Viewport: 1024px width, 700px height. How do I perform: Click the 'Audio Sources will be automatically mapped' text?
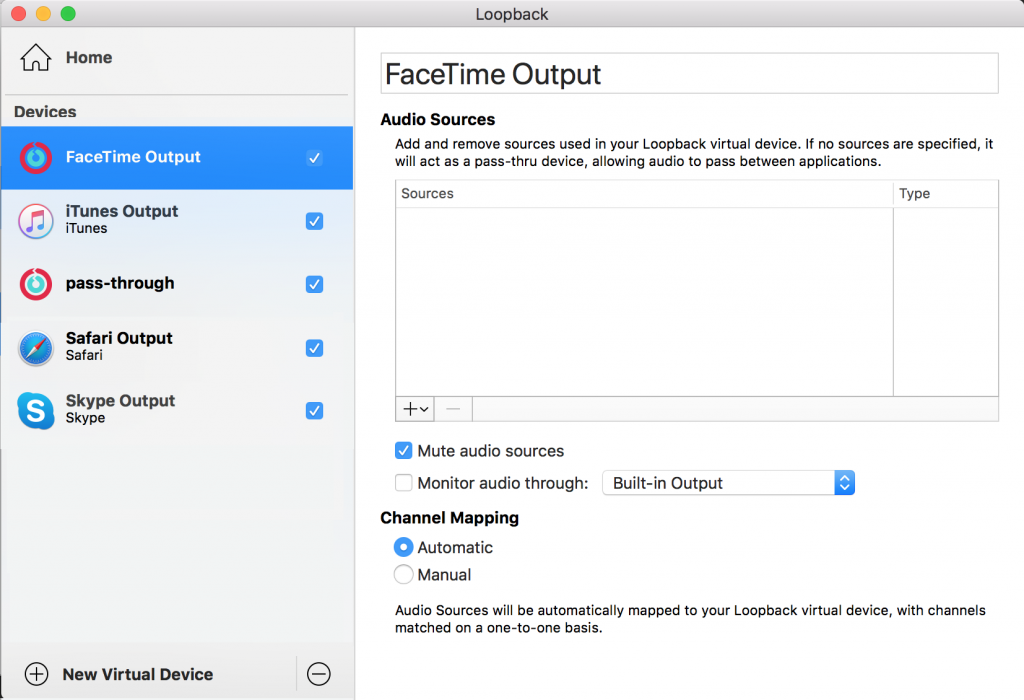[690, 618]
